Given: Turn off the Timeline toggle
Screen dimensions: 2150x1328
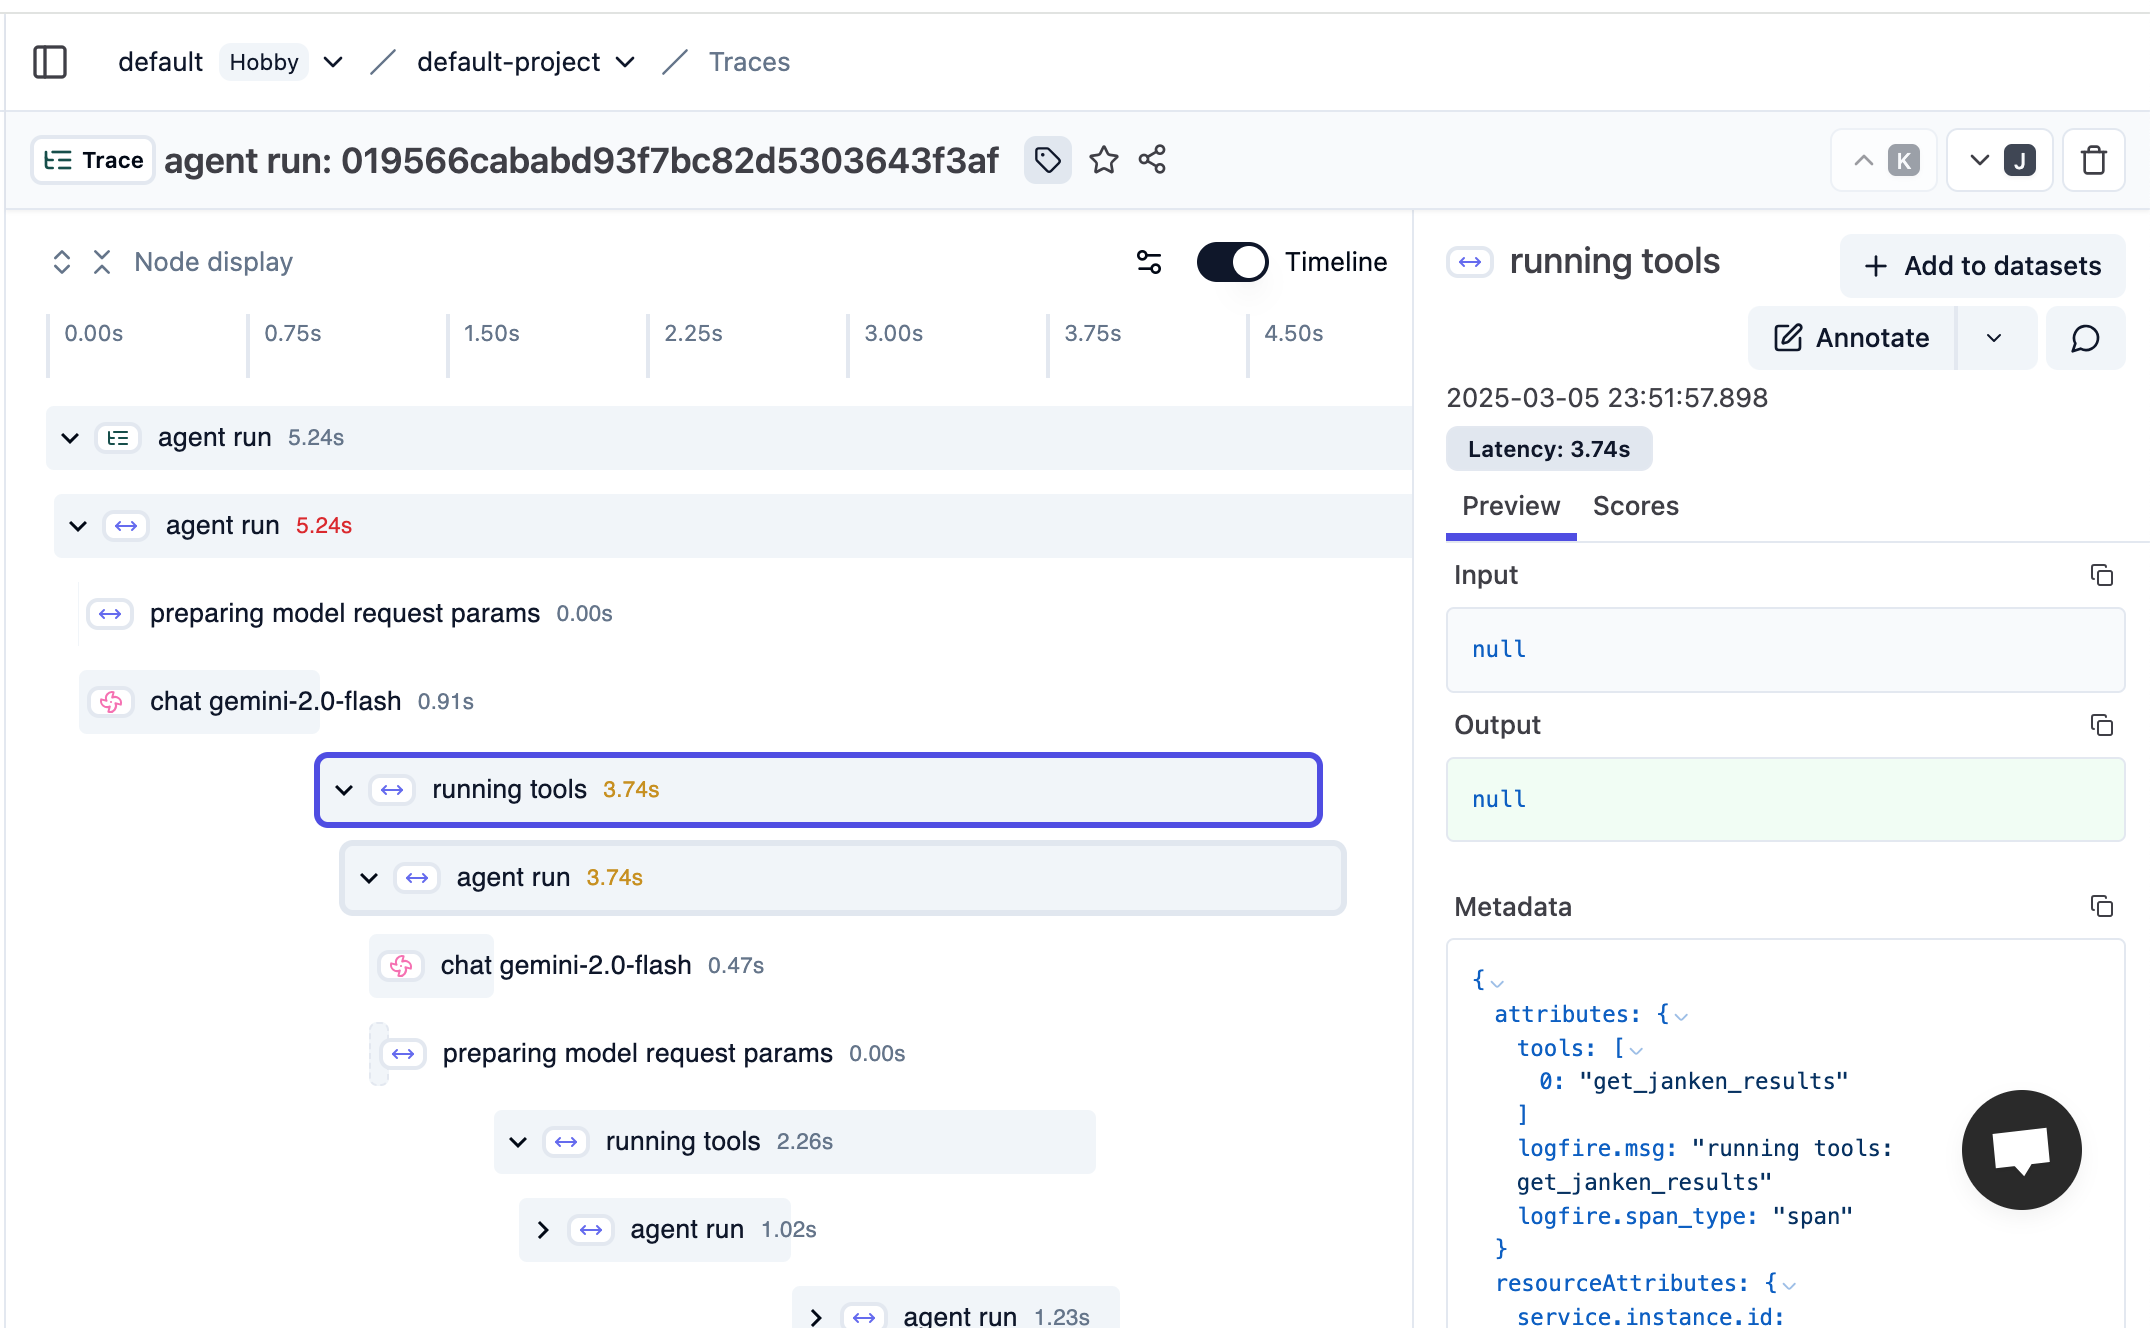Looking at the screenshot, I should coord(1232,262).
